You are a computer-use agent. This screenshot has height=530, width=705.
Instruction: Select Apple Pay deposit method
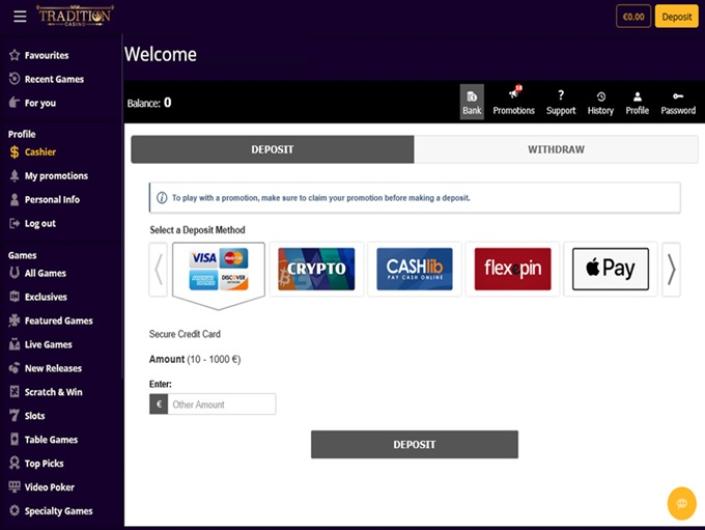(610, 269)
